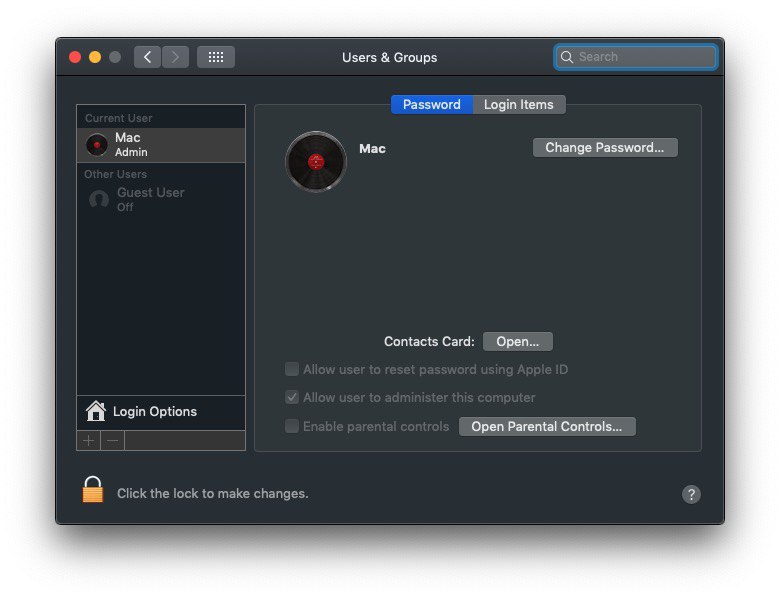This screenshot has width=780, height=598.
Task: Open the Contacts Card
Action: click(517, 341)
